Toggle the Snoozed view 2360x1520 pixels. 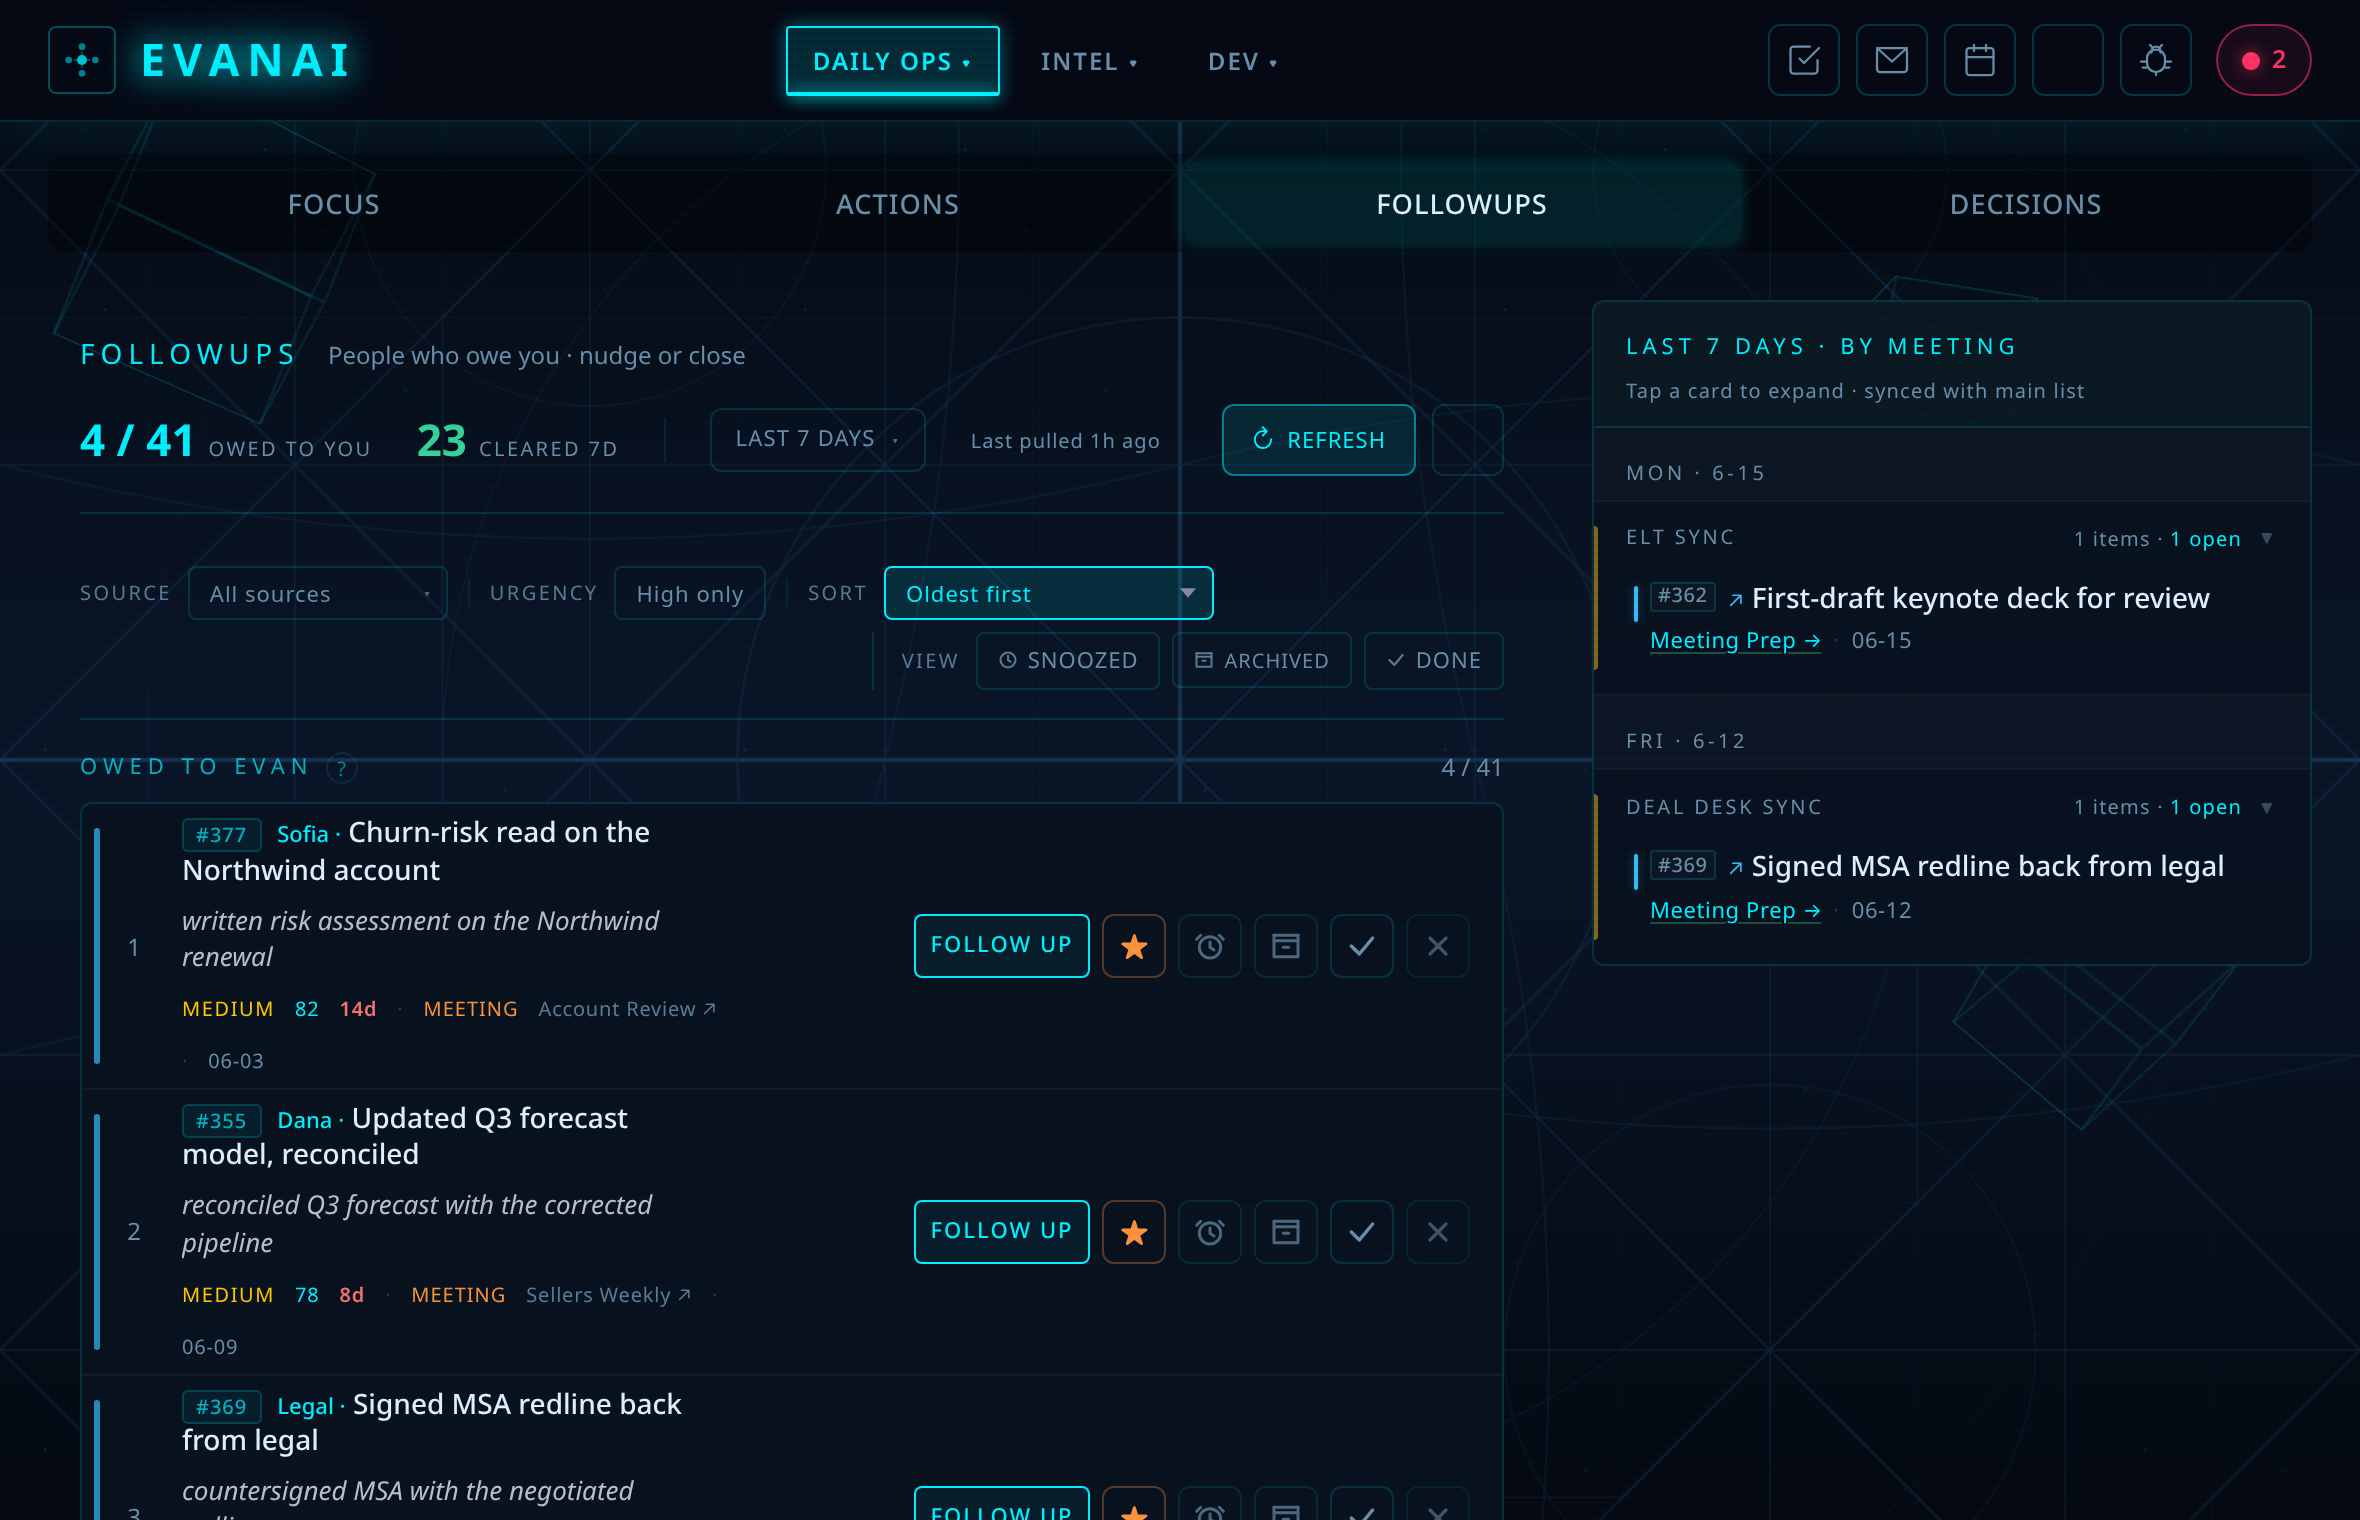click(x=1068, y=661)
